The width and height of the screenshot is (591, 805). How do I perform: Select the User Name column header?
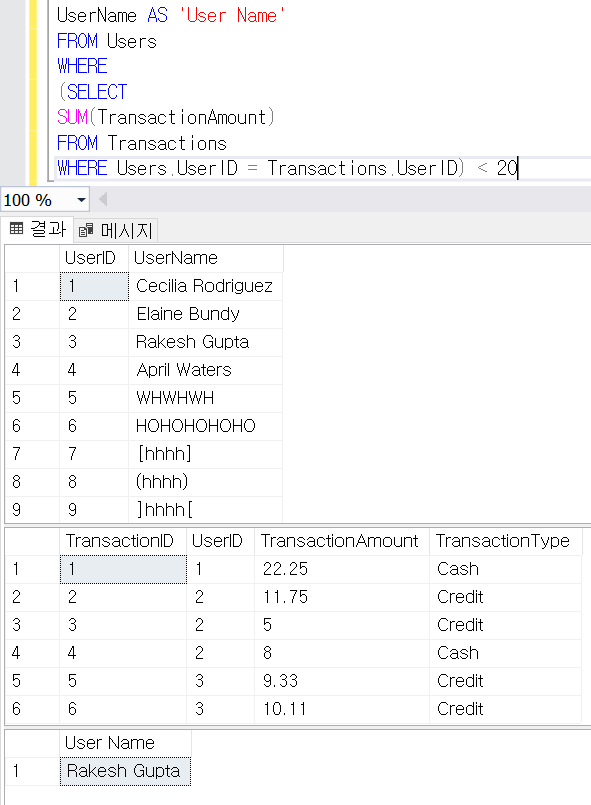tap(125, 743)
